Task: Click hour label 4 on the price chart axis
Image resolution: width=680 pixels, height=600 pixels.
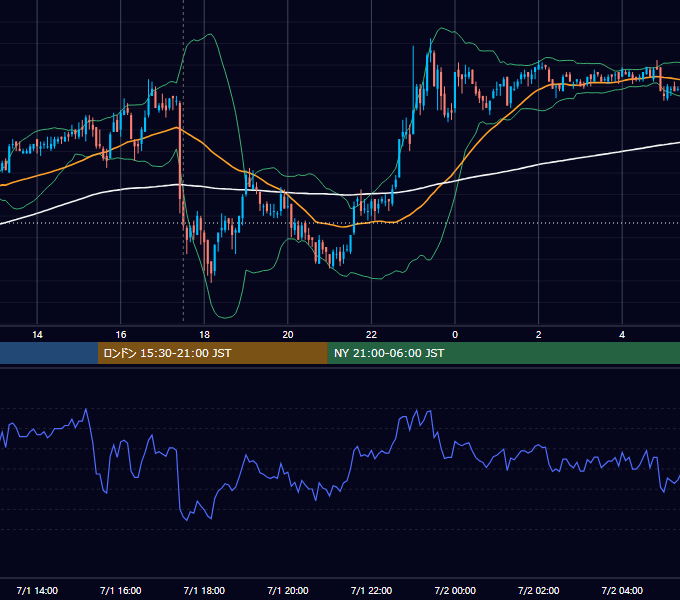Action: pyautogui.click(x=622, y=335)
